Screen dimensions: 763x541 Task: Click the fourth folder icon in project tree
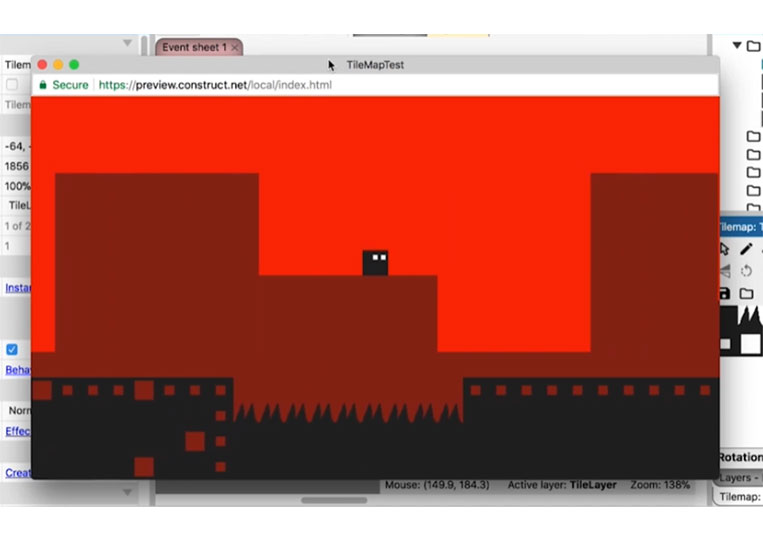[753, 172]
